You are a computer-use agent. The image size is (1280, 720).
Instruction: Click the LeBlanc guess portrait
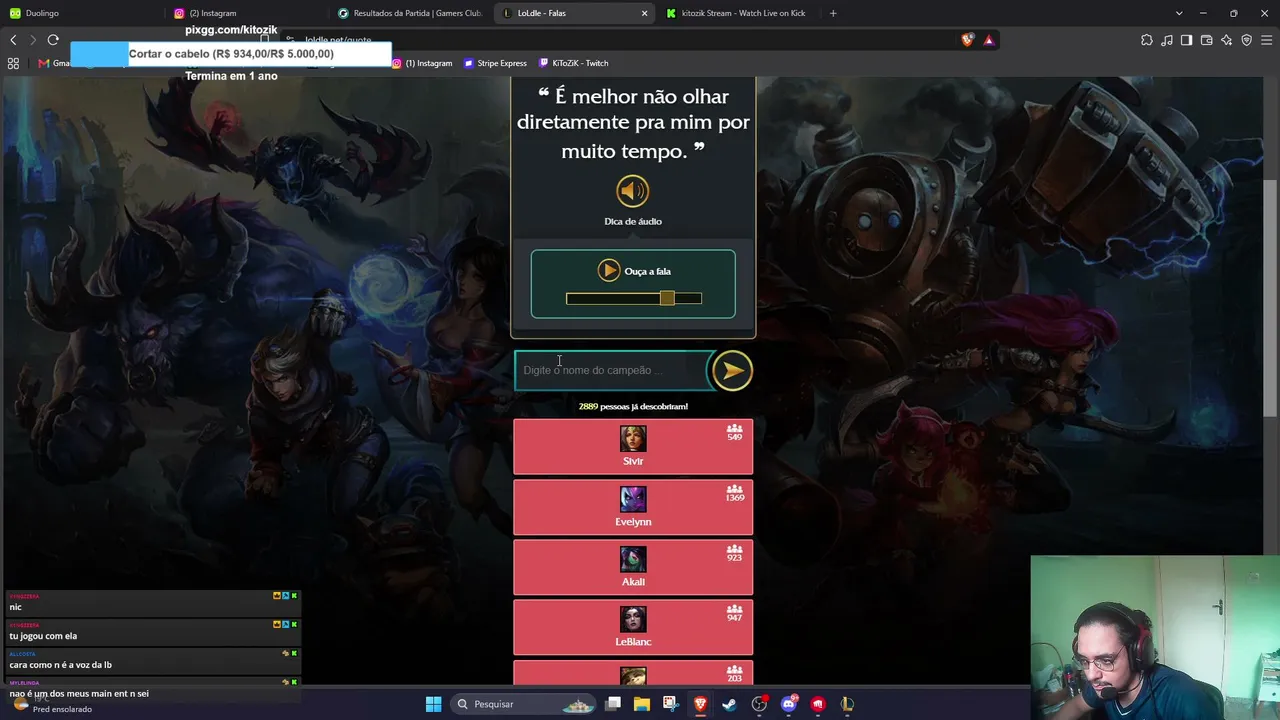tap(633, 619)
